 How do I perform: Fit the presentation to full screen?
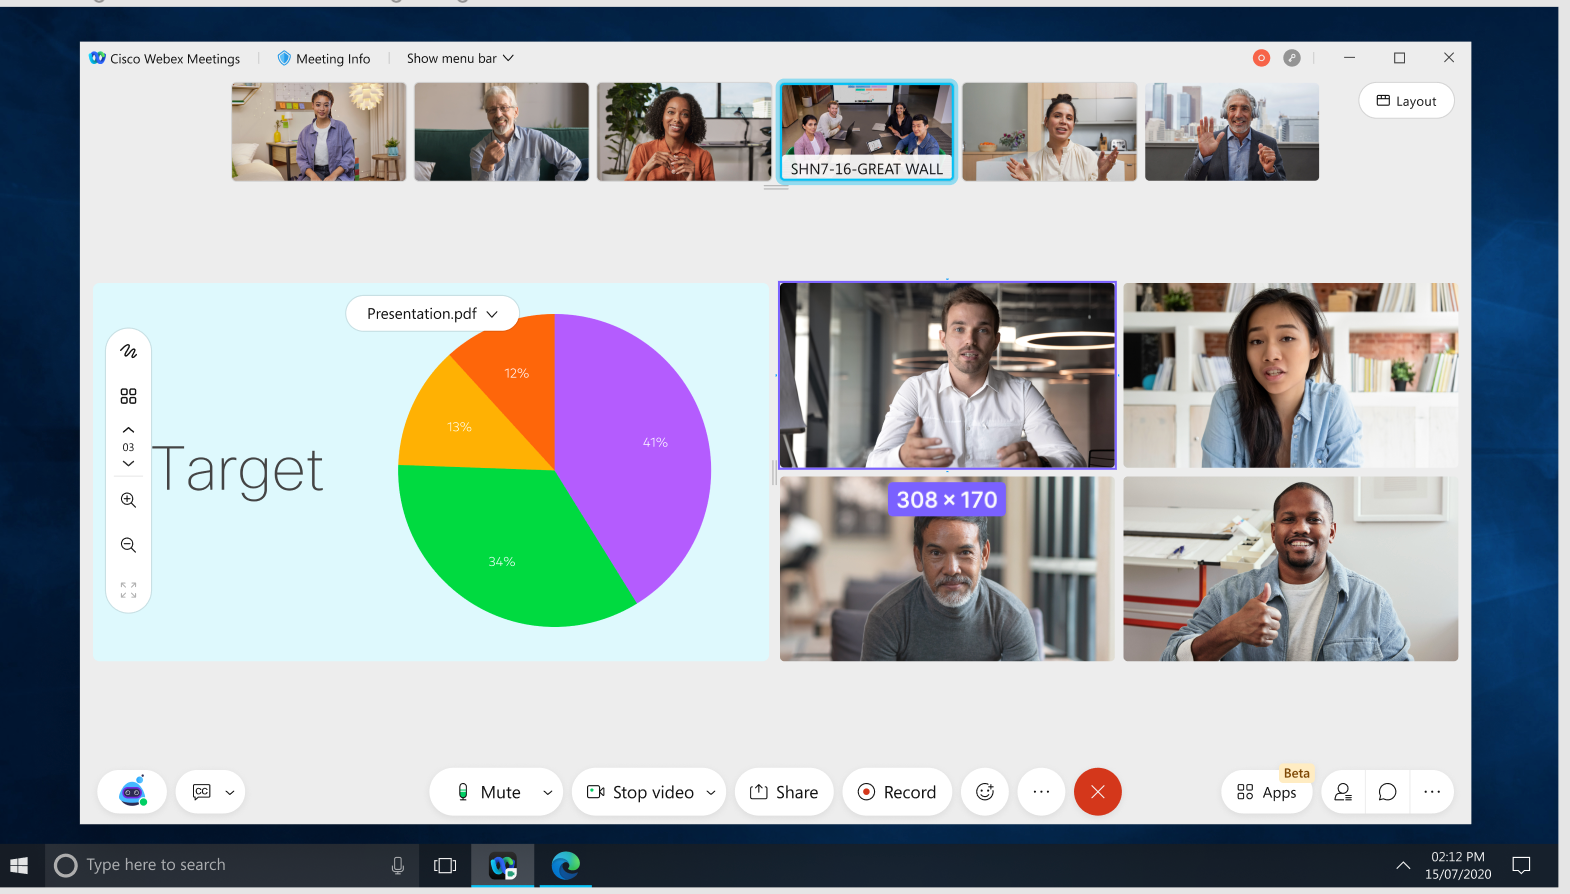coord(128,590)
